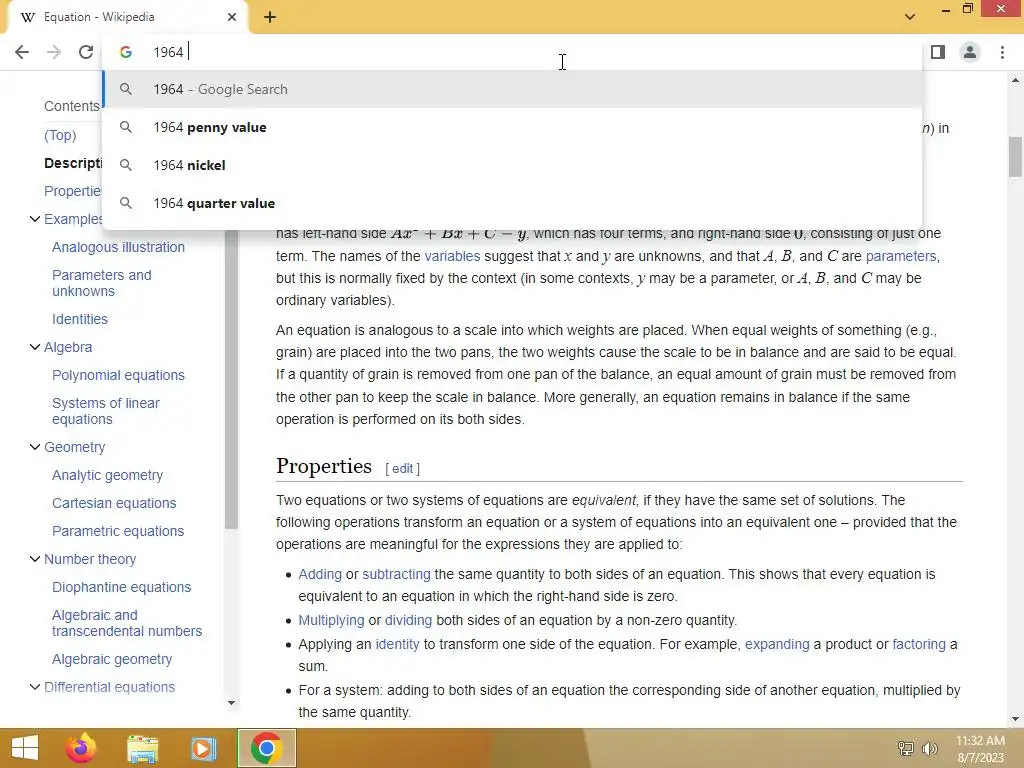Open the volume icon in system tray
The image size is (1024, 768).
click(x=929, y=748)
